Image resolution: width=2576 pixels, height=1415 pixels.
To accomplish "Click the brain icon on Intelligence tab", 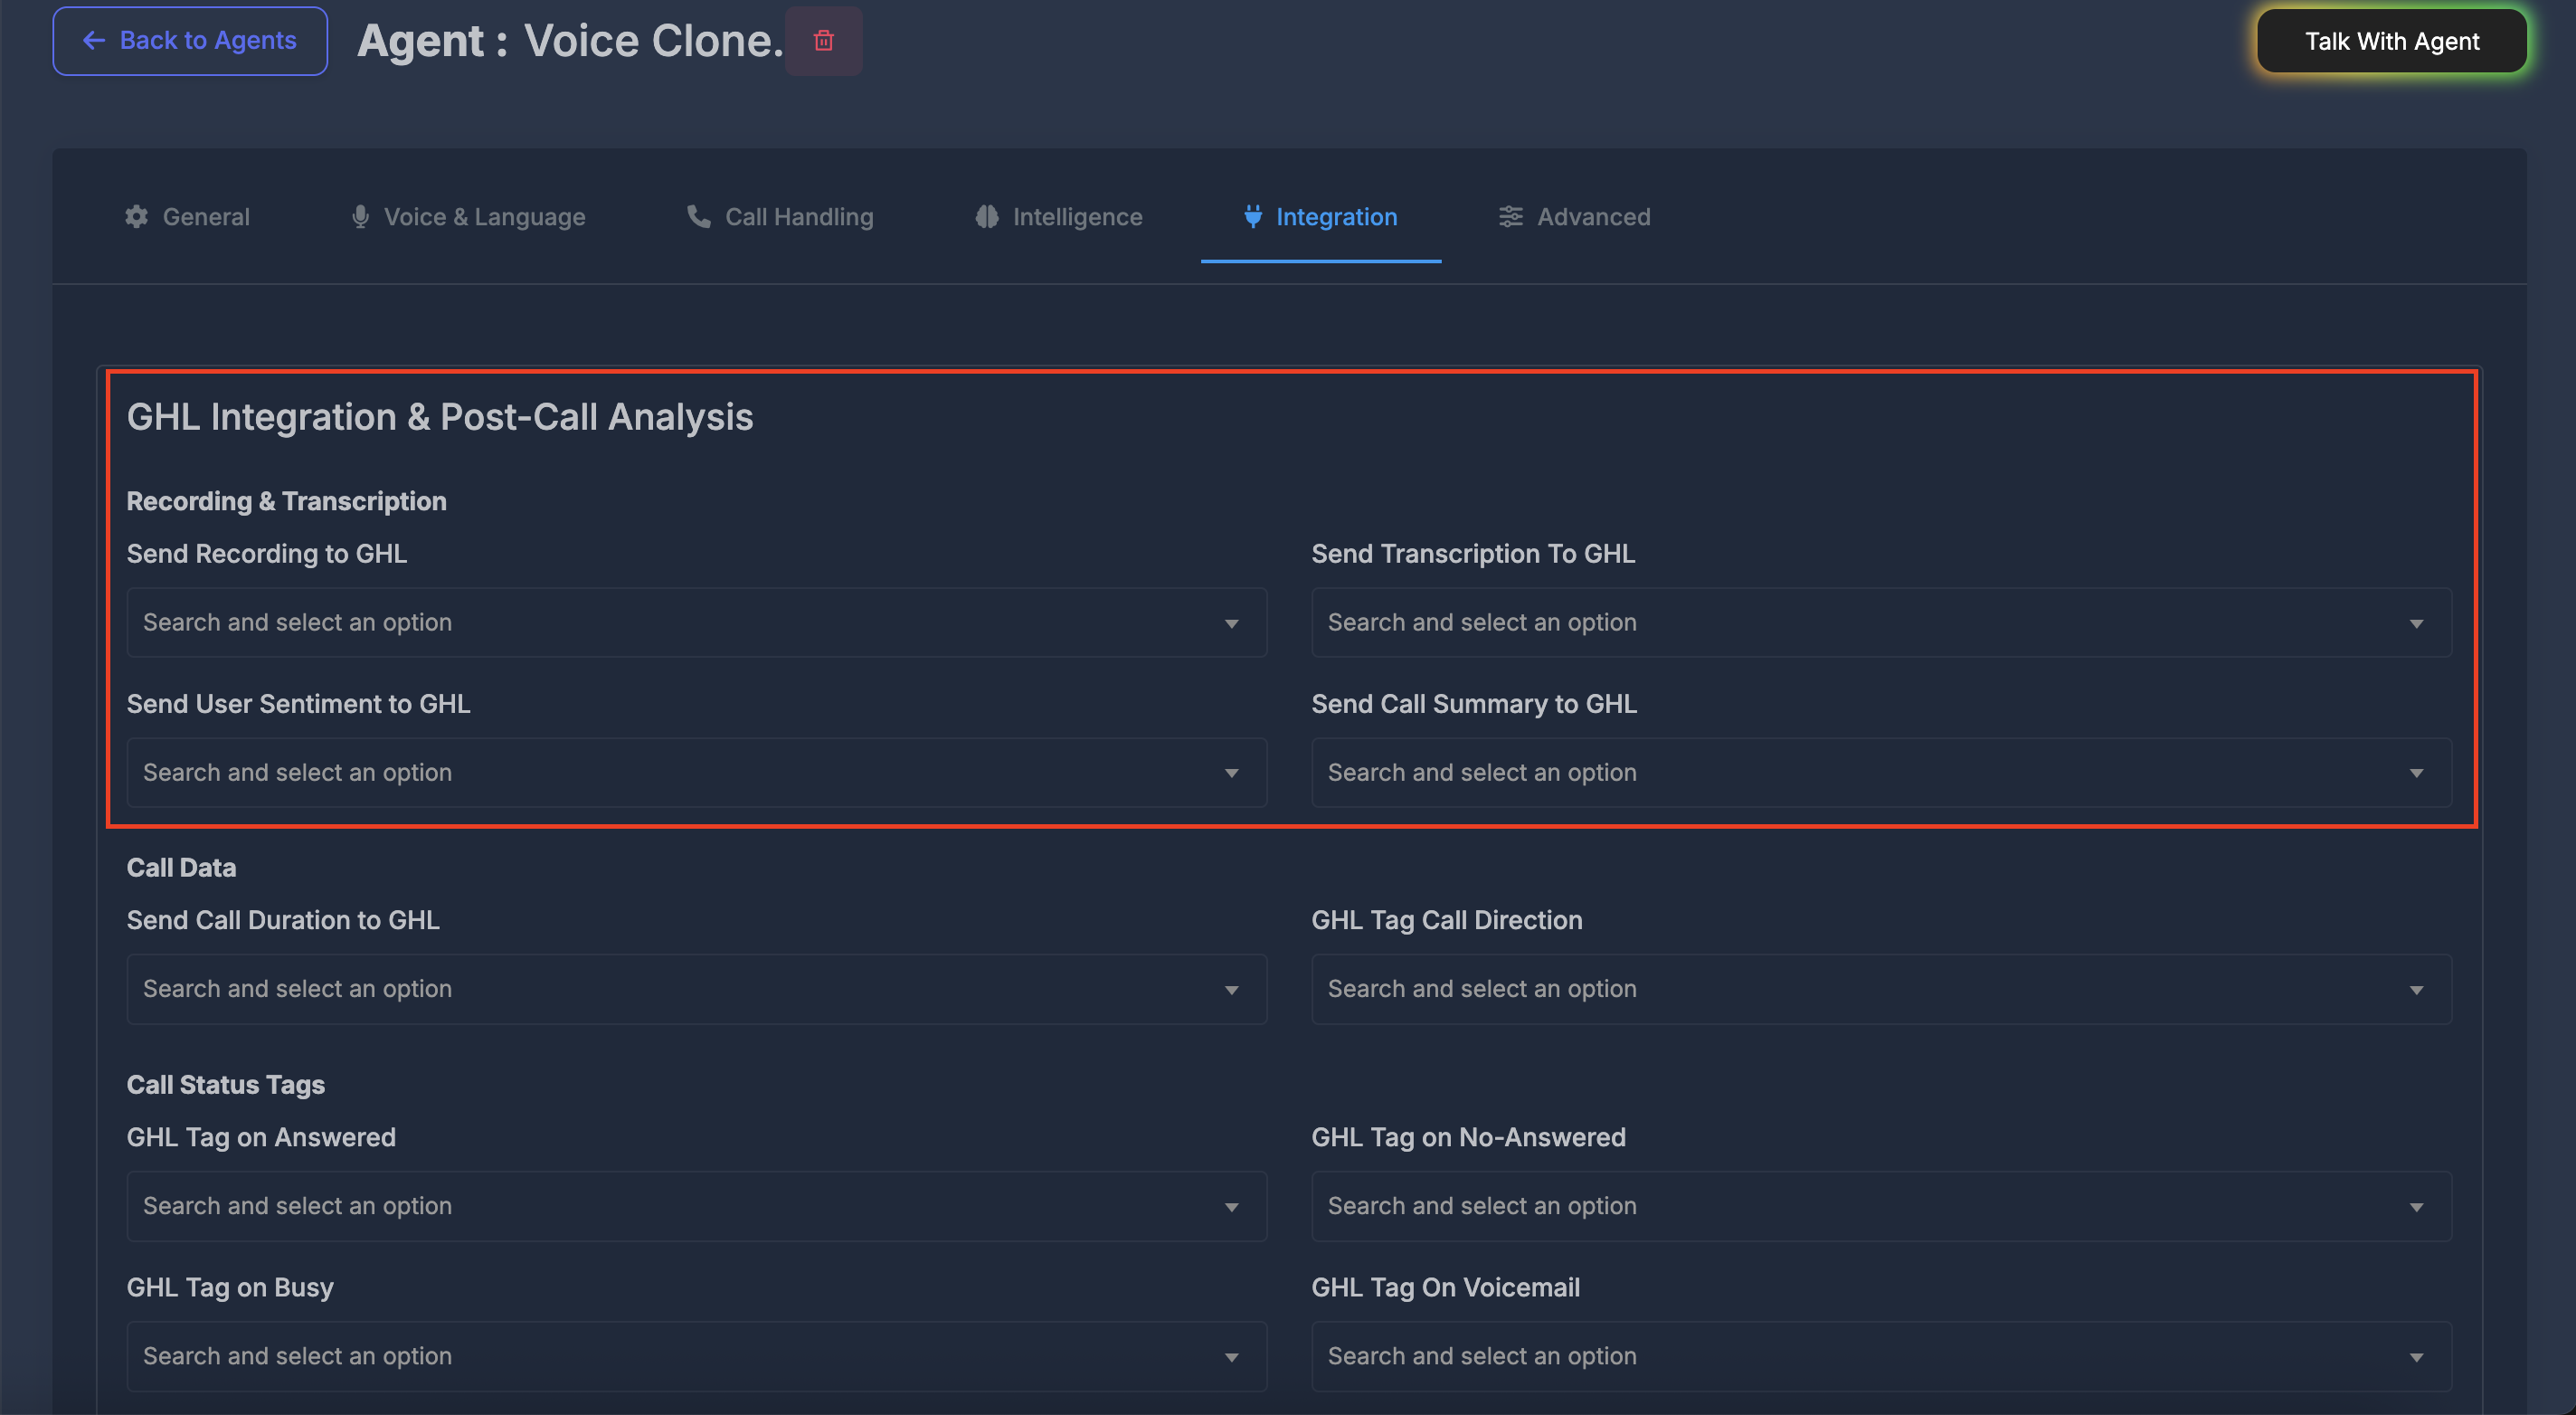I will pyautogui.click(x=987, y=217).
